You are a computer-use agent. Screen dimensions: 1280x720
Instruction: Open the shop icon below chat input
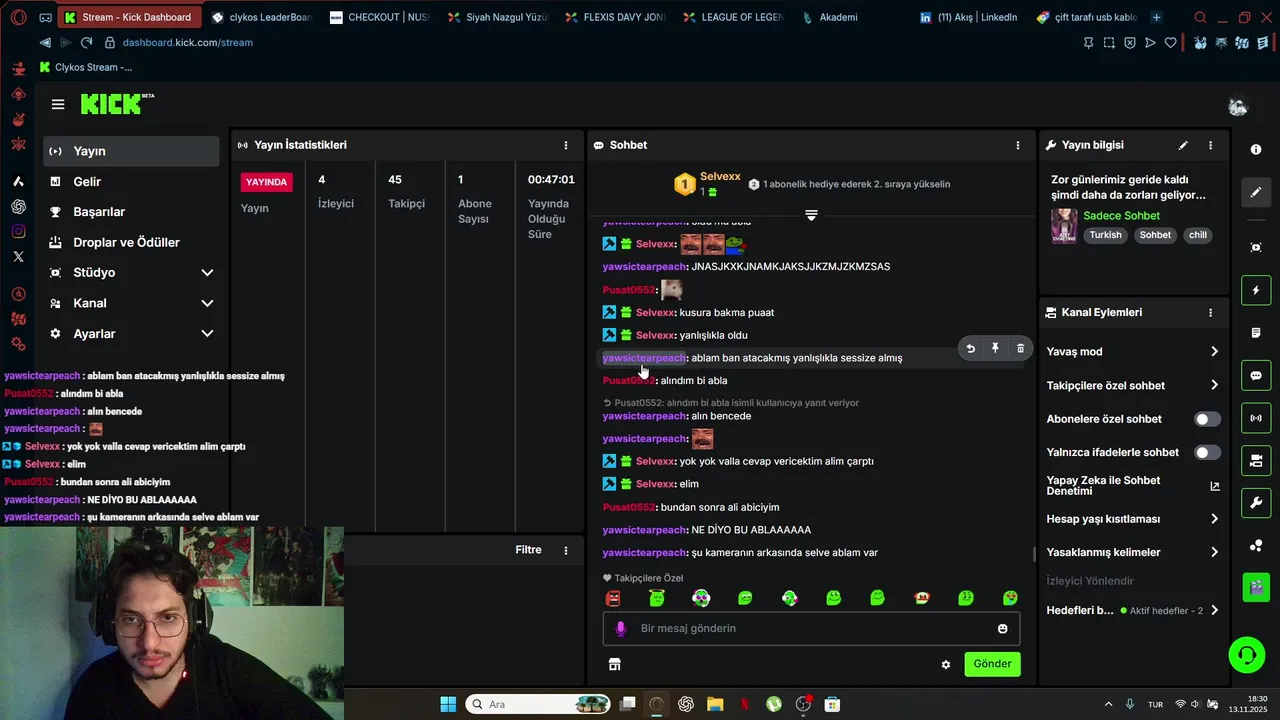pos(614,664)
